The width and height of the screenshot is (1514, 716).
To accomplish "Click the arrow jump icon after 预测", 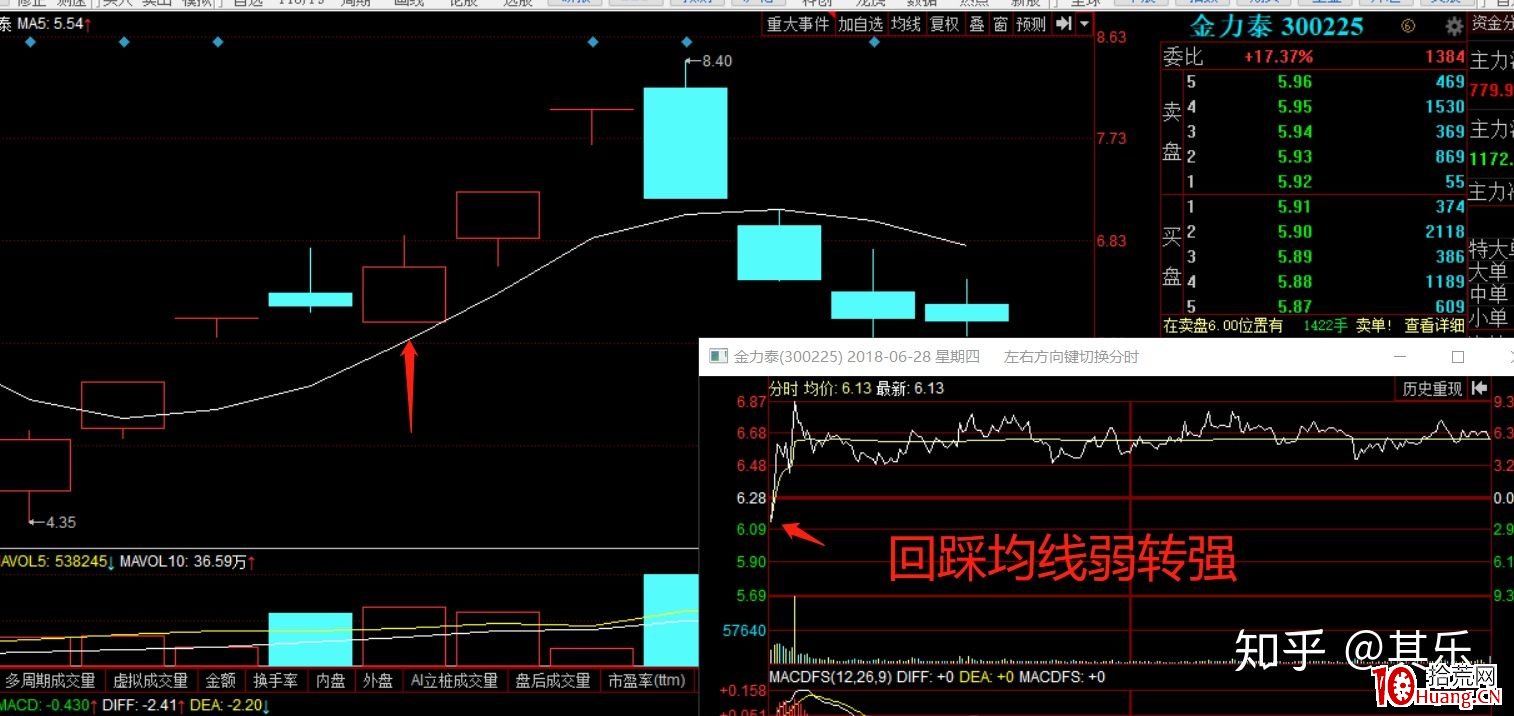I will (1062, 24).
